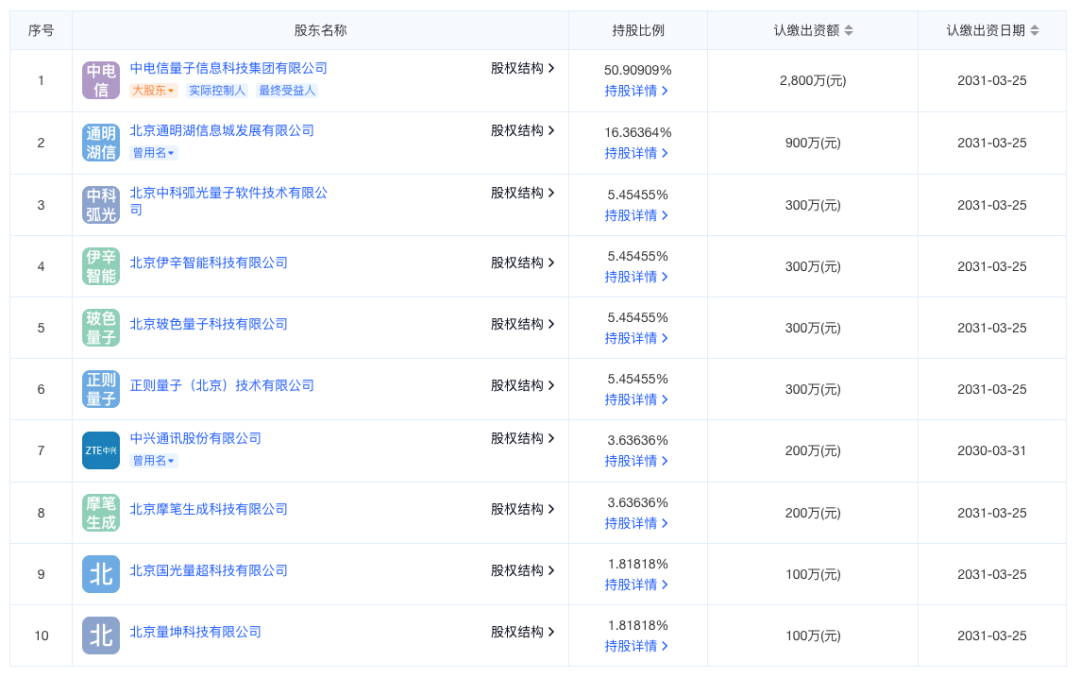Open 正则量子（北京）技术有限公司 company link

click(222, 385)
